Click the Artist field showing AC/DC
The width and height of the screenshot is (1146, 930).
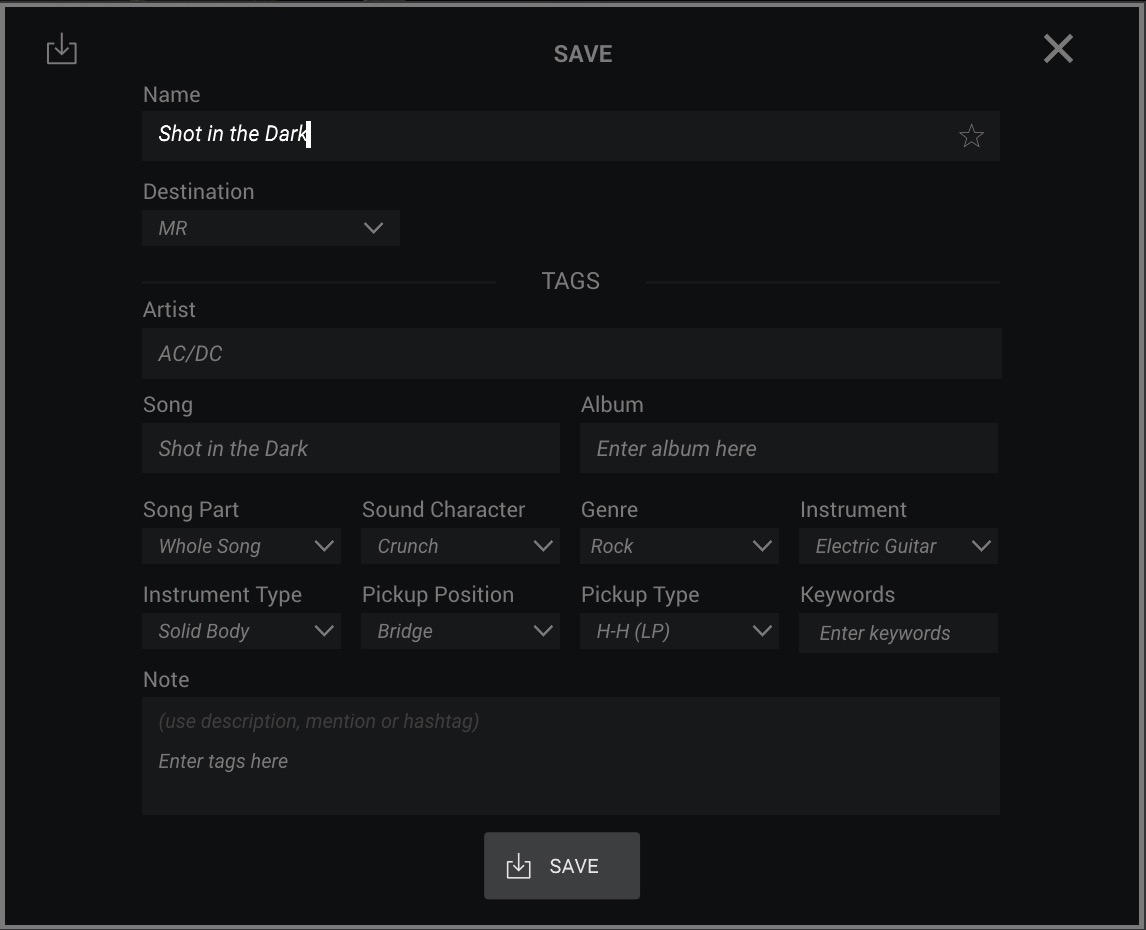click(572, 353)
